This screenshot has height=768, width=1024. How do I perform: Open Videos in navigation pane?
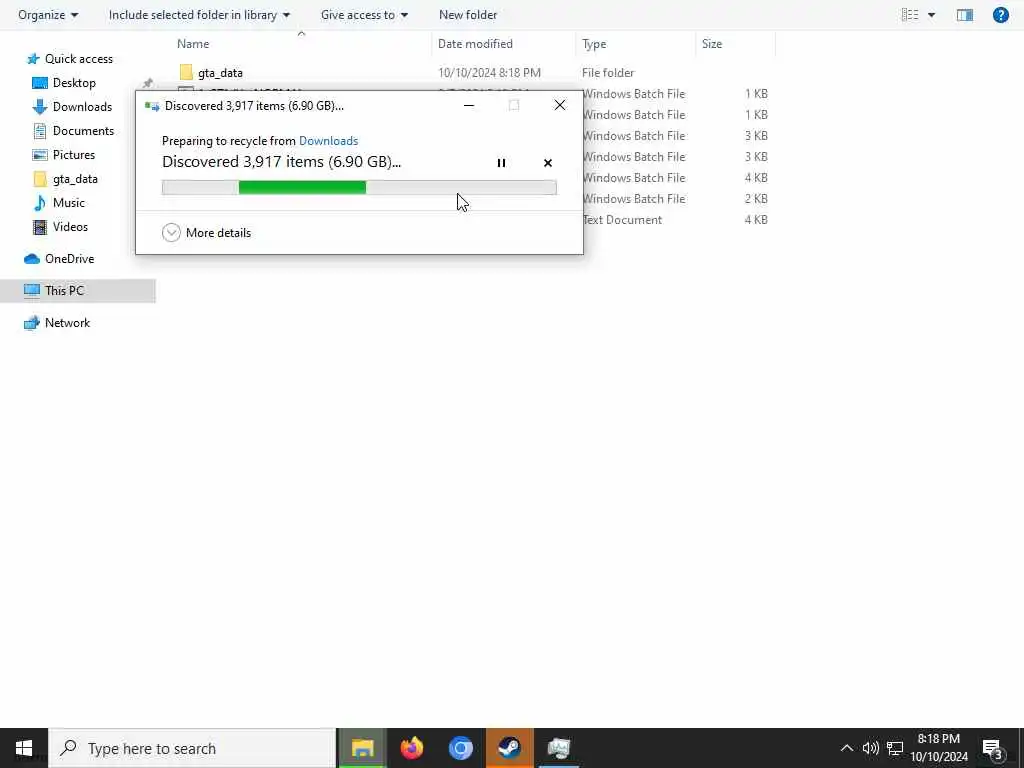(x=60, y=227)
